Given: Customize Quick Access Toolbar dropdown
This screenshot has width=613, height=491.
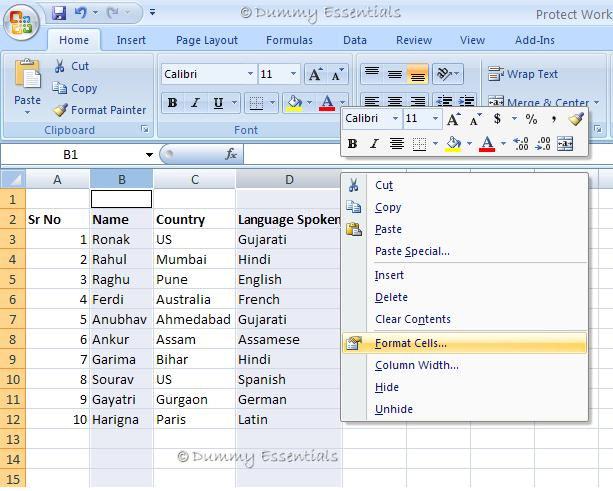Looking at the screenshot, I should [152, 13].
